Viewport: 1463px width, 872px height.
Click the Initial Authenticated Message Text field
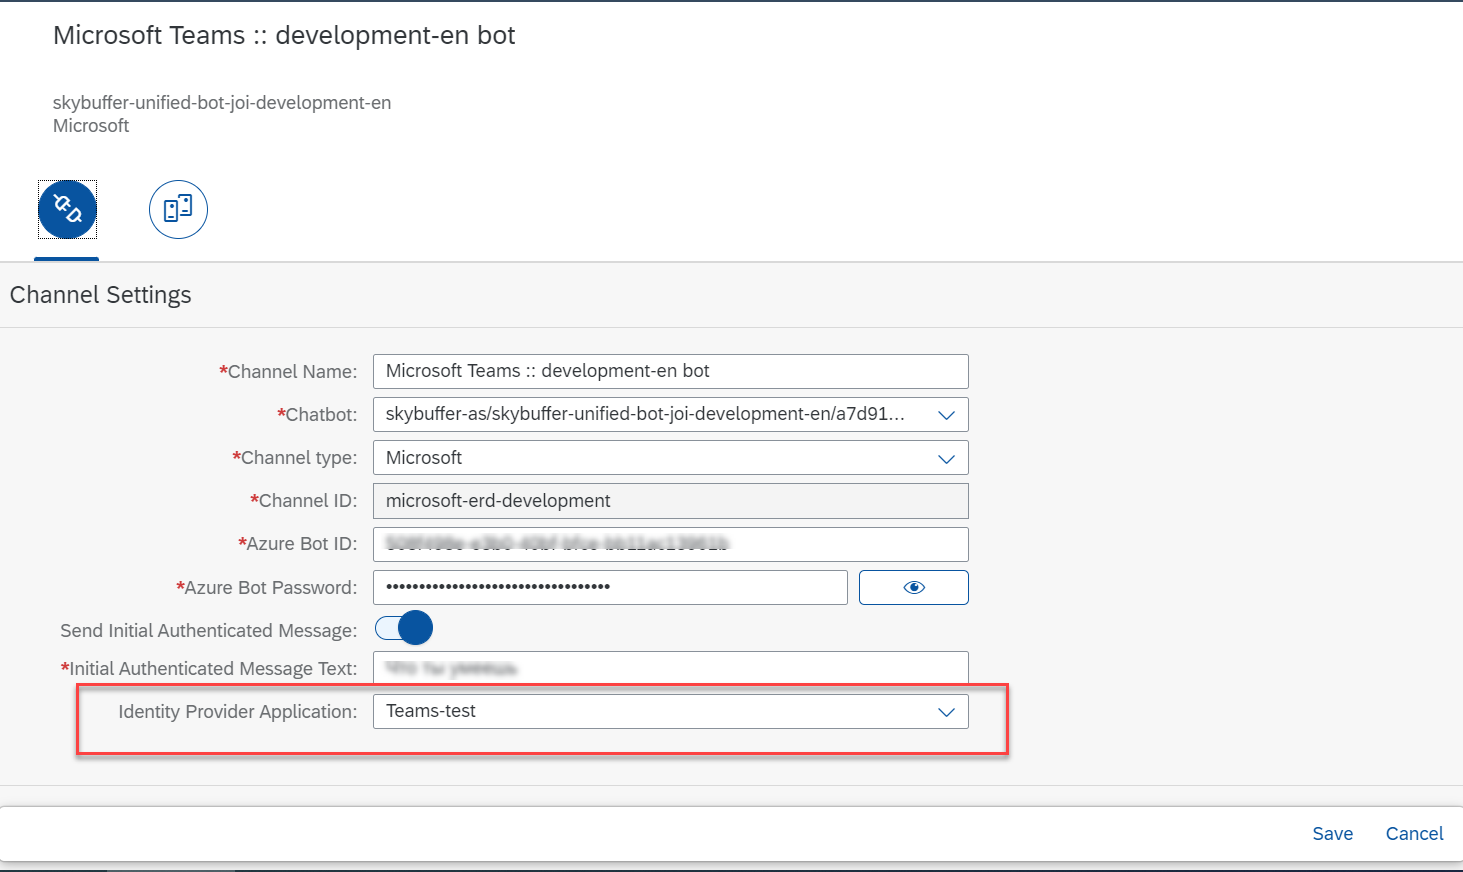tap(670, 668)
